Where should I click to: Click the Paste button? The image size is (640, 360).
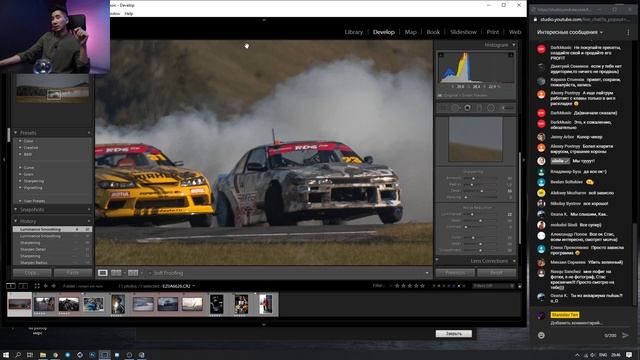73,272
